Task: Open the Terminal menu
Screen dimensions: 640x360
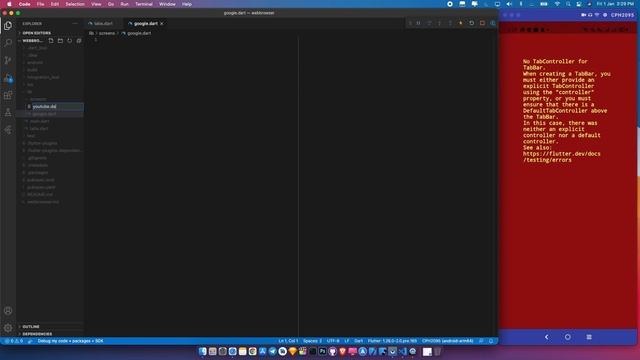Action: pyautogui.click(x=144, y=4)
